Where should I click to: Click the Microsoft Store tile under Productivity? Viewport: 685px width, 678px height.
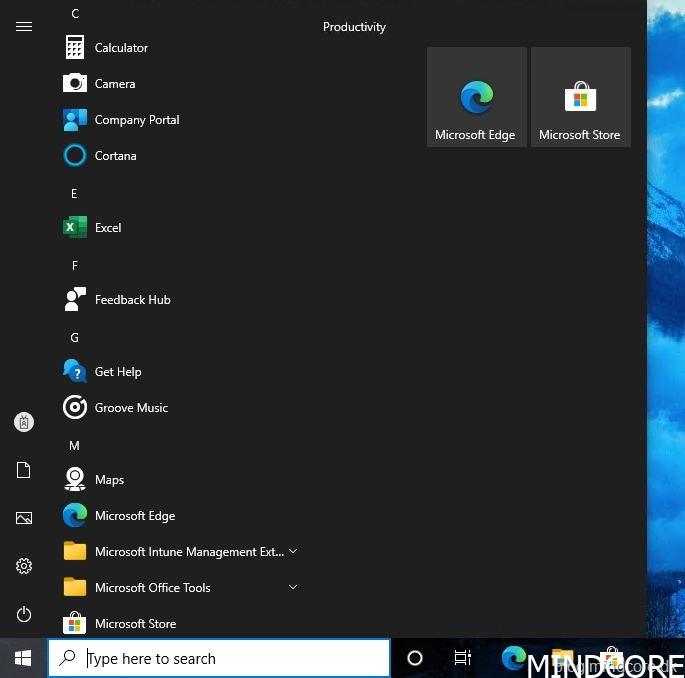pyautogui.click(x=580, y=98)
